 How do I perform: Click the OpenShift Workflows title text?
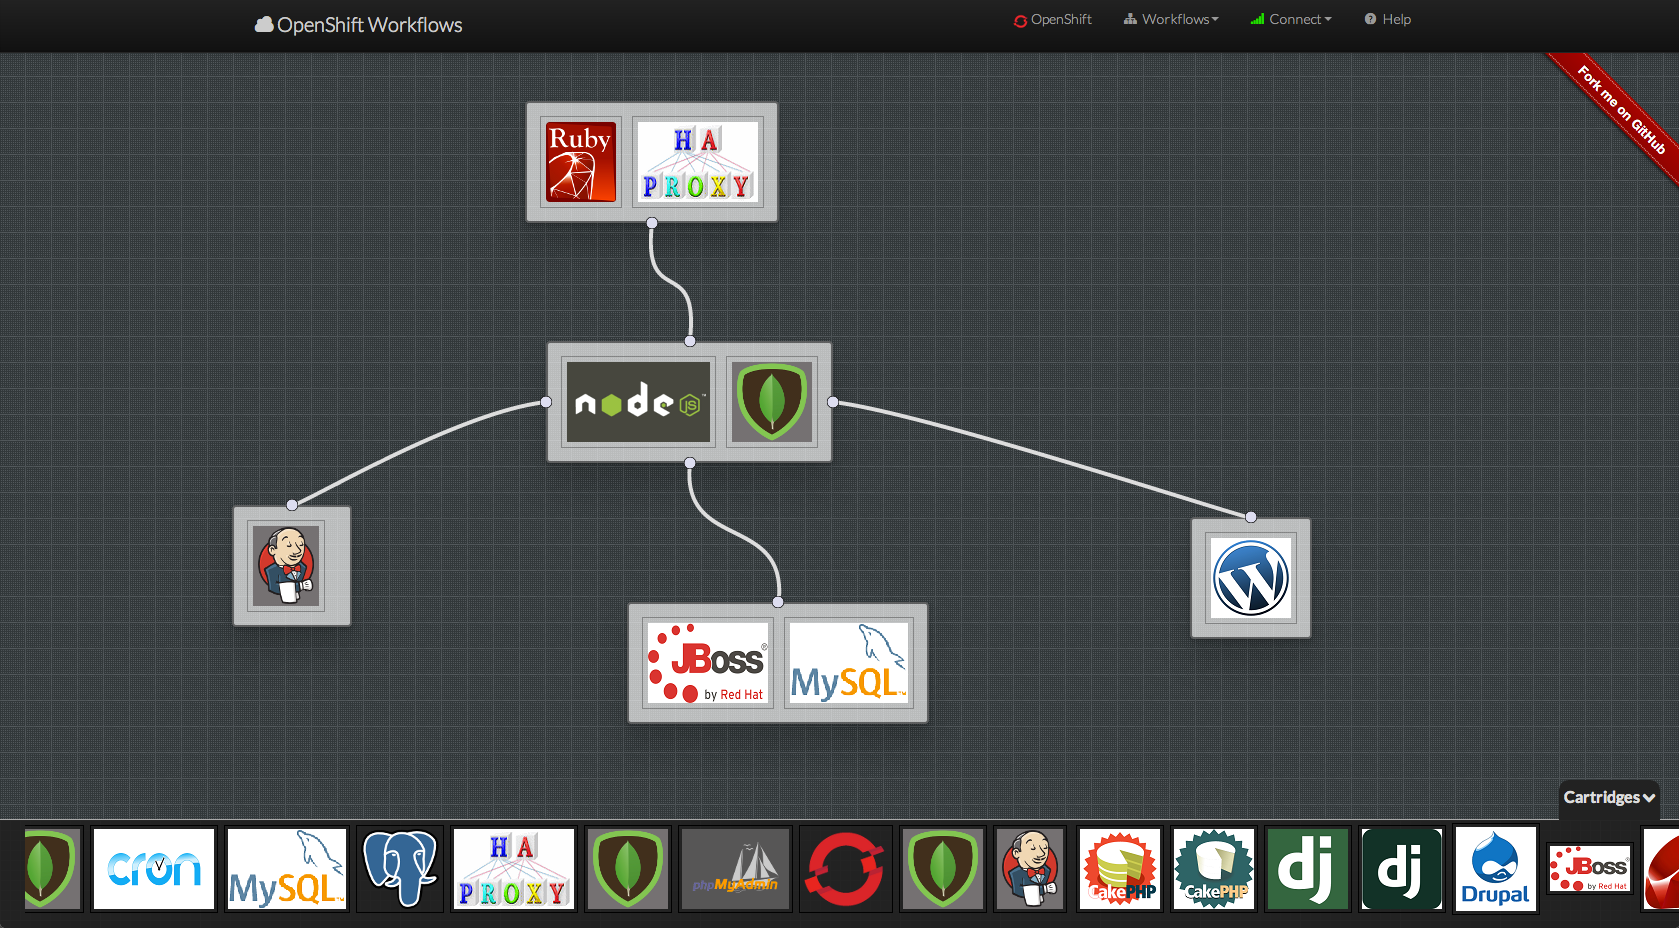(369, 25)
